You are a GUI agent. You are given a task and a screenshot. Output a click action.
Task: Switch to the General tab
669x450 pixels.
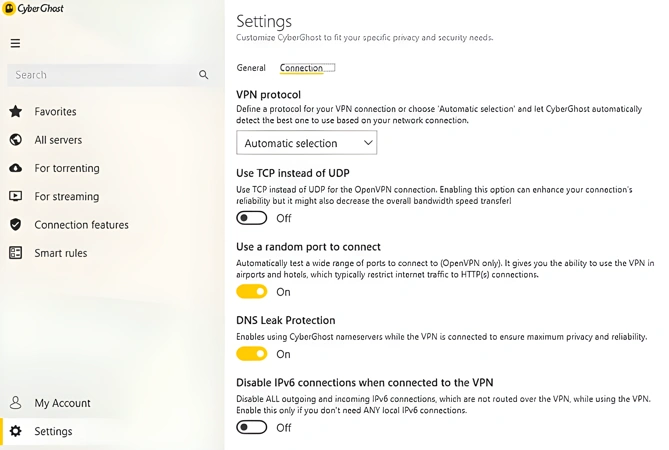[251, 68]
